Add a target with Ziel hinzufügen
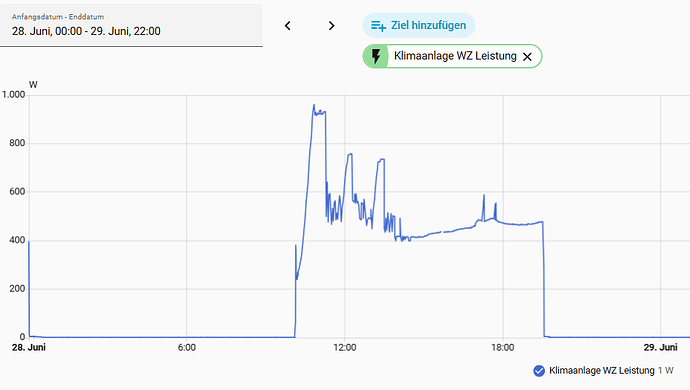The image size is (690, 390). [419, 25]
